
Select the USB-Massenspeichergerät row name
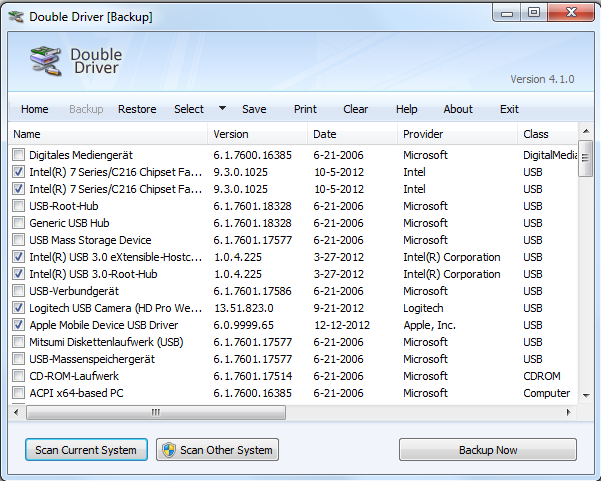(x=92, y=359)
